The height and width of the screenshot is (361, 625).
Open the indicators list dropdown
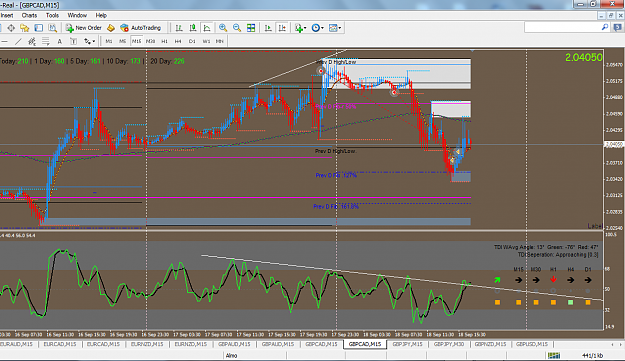click(x=300, y=28)
